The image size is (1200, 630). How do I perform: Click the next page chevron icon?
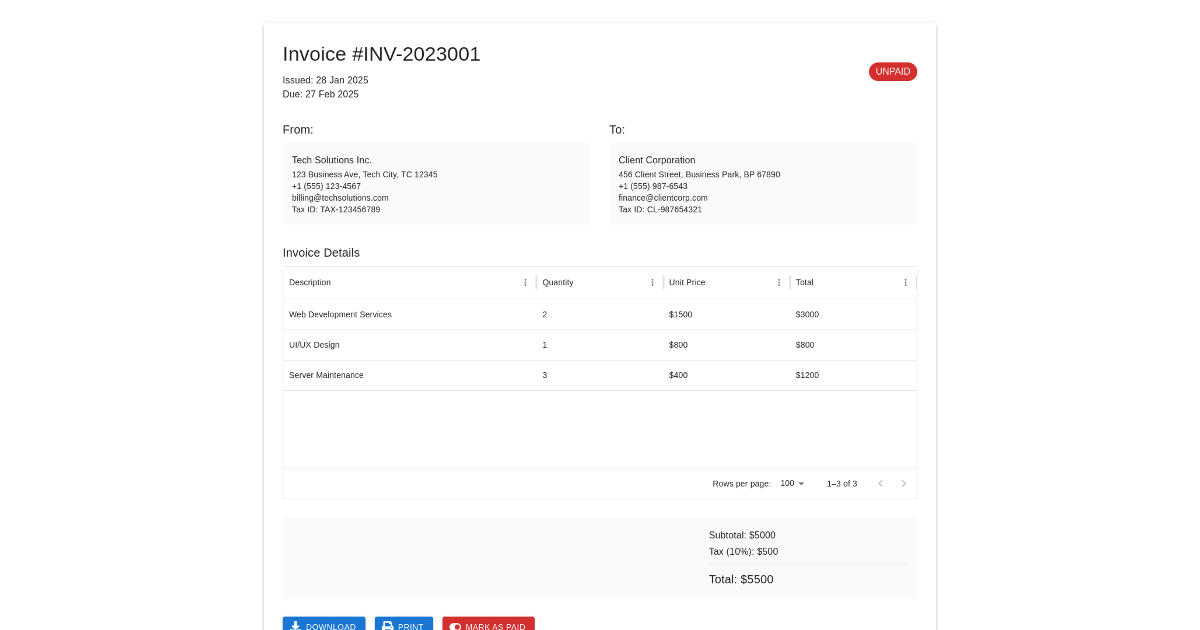pyautogui.click(x=903, y=483)
